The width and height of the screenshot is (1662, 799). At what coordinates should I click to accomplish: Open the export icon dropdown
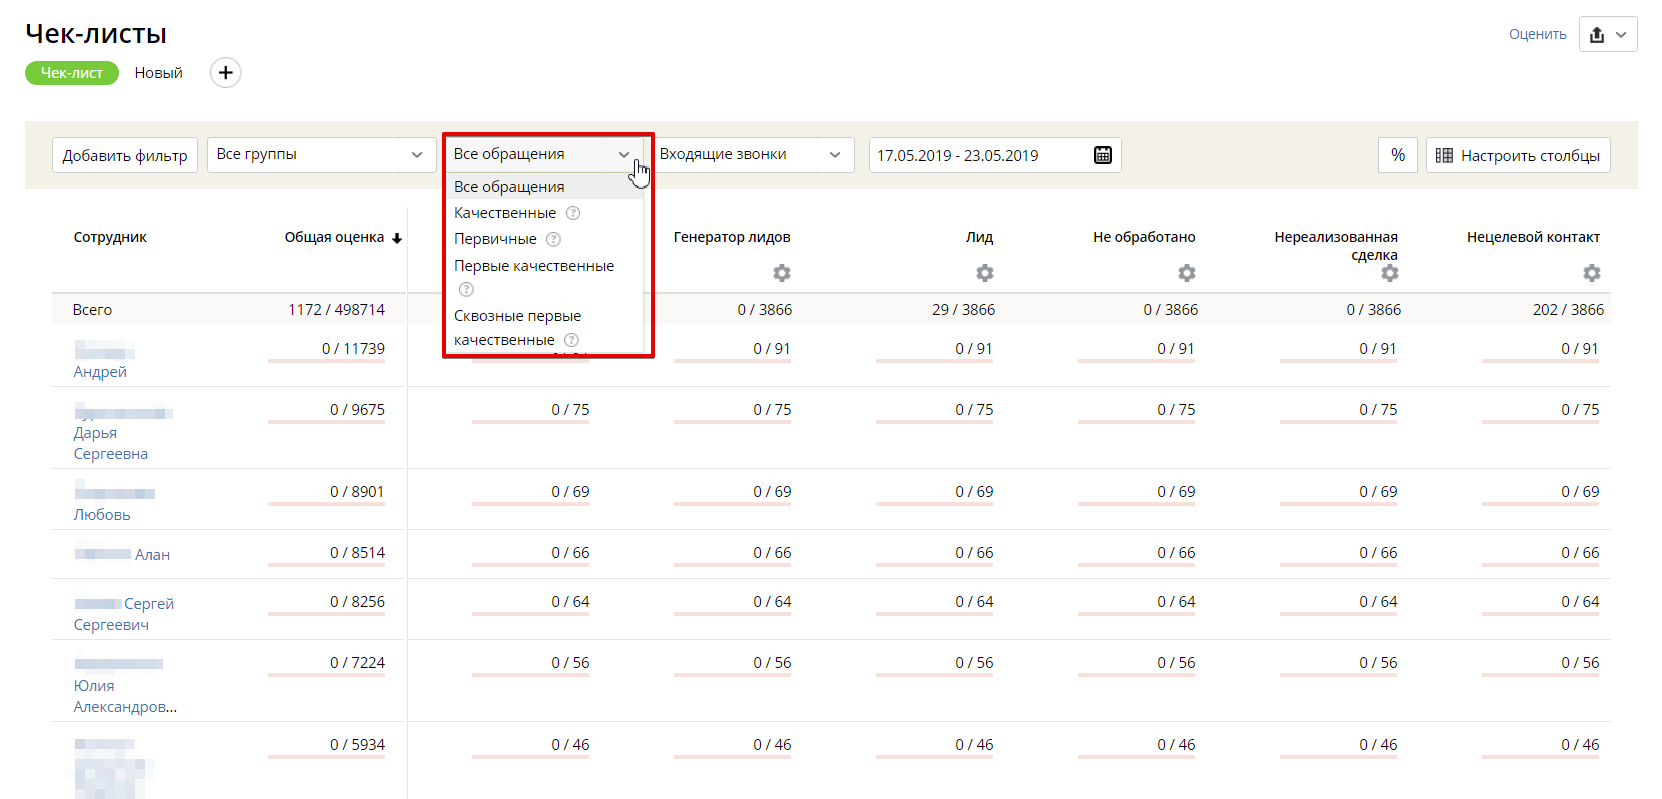[1607, 34]
